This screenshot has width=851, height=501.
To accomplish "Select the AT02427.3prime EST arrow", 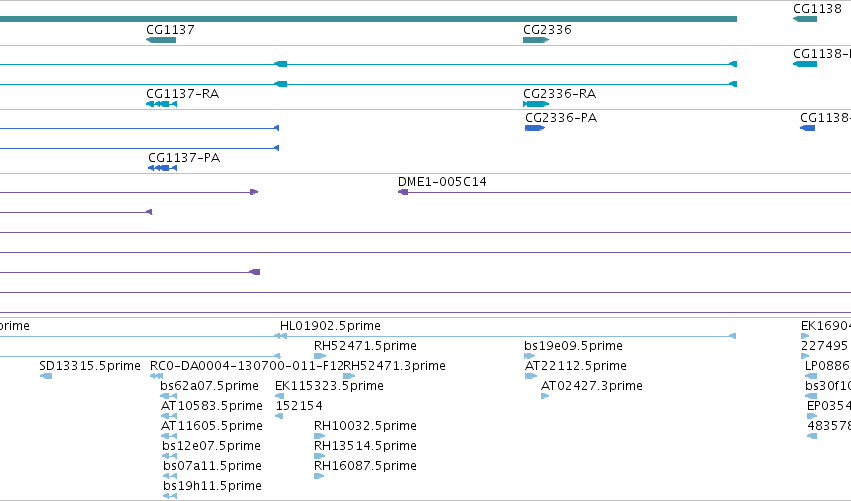I will [545, 396].
